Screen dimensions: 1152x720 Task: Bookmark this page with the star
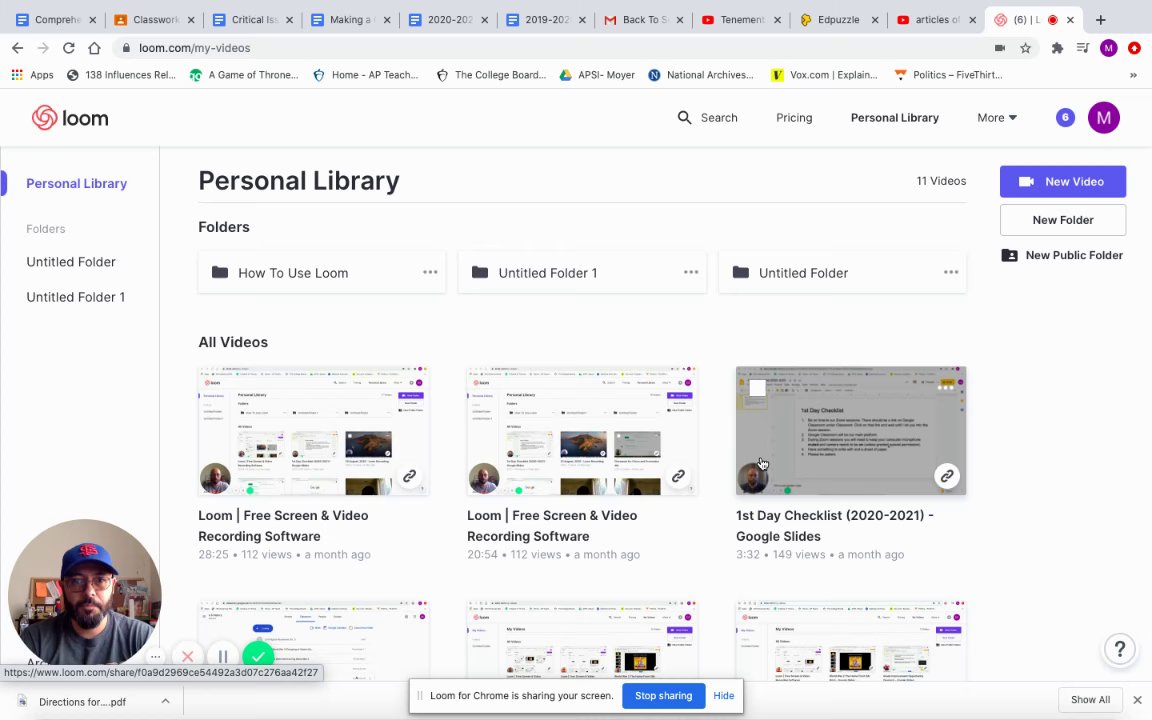(1026, 48)
